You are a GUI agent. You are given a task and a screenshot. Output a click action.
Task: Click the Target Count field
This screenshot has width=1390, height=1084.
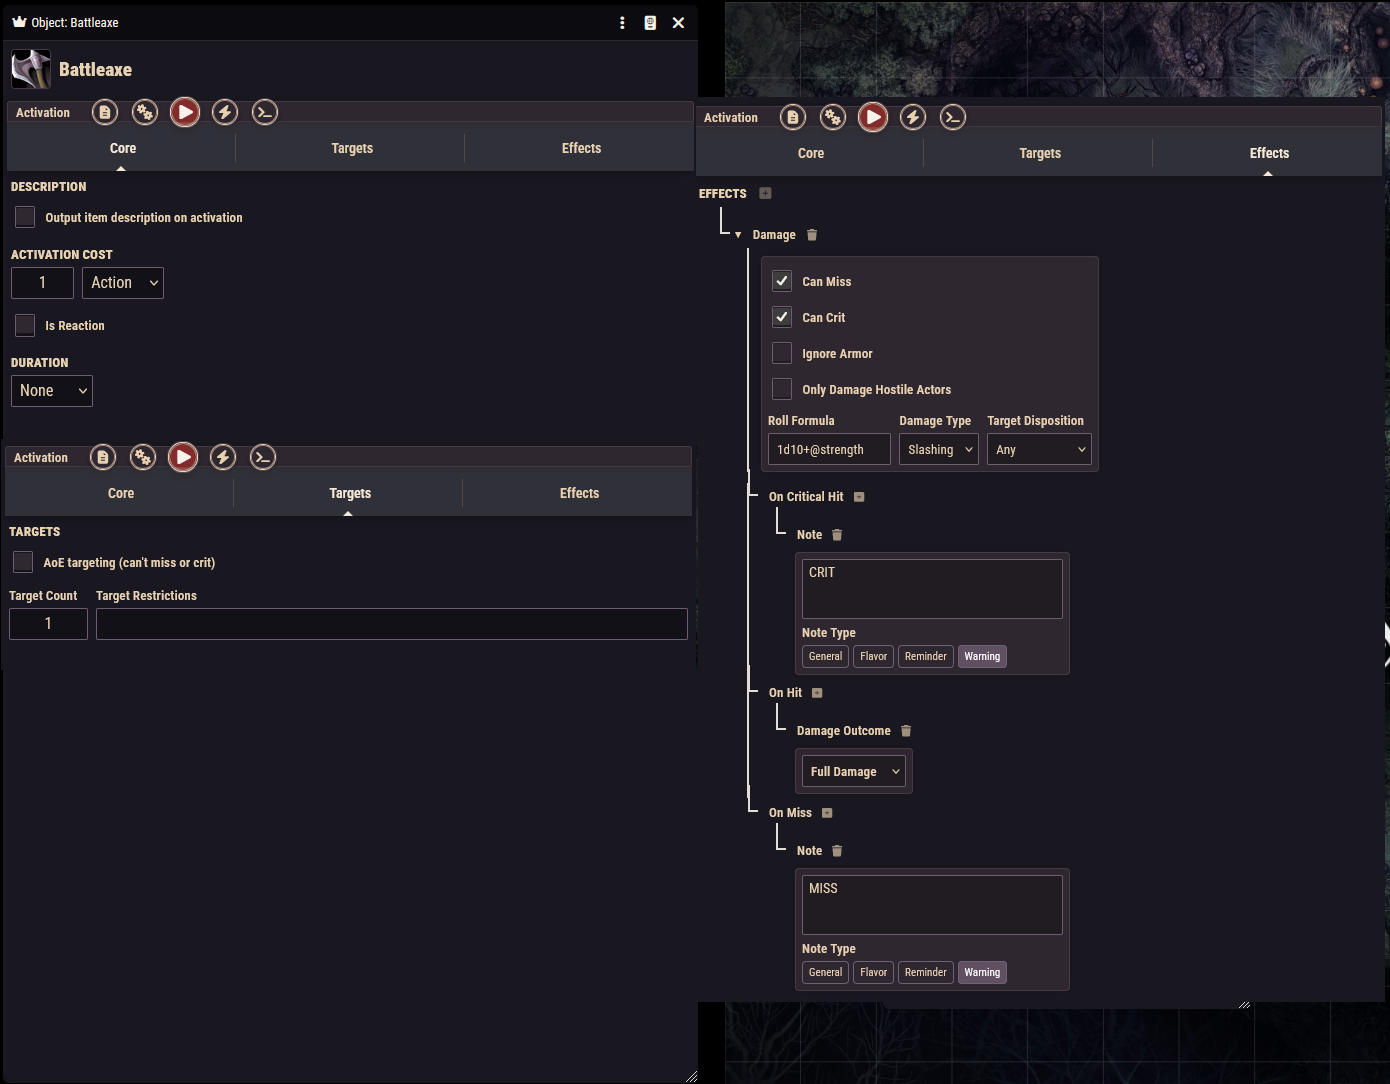pos(48,624)
